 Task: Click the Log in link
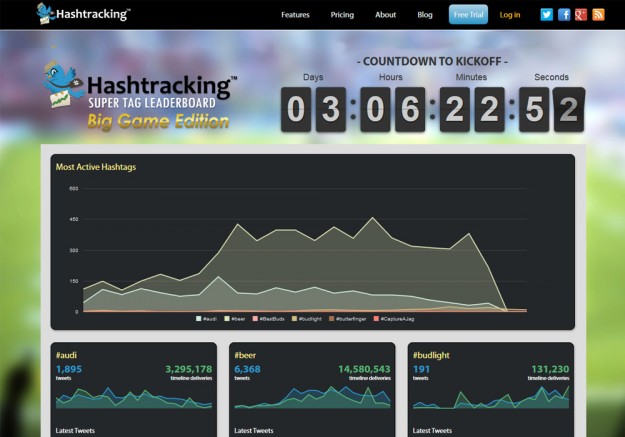[510, 15]
